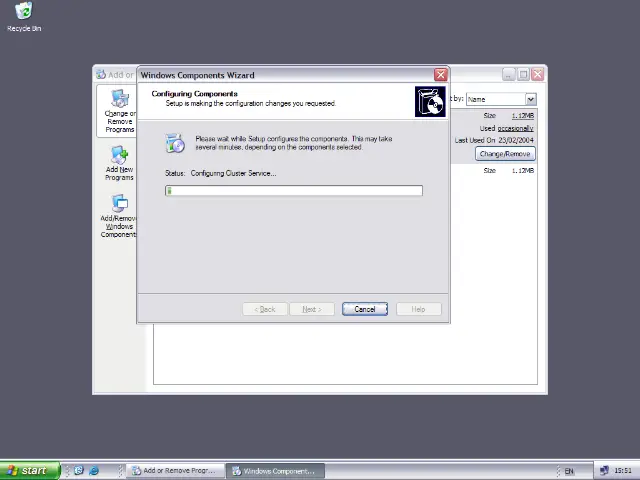Click the Quick Launch icon next to Start
The image size is (640, 480).
[78, 471]
